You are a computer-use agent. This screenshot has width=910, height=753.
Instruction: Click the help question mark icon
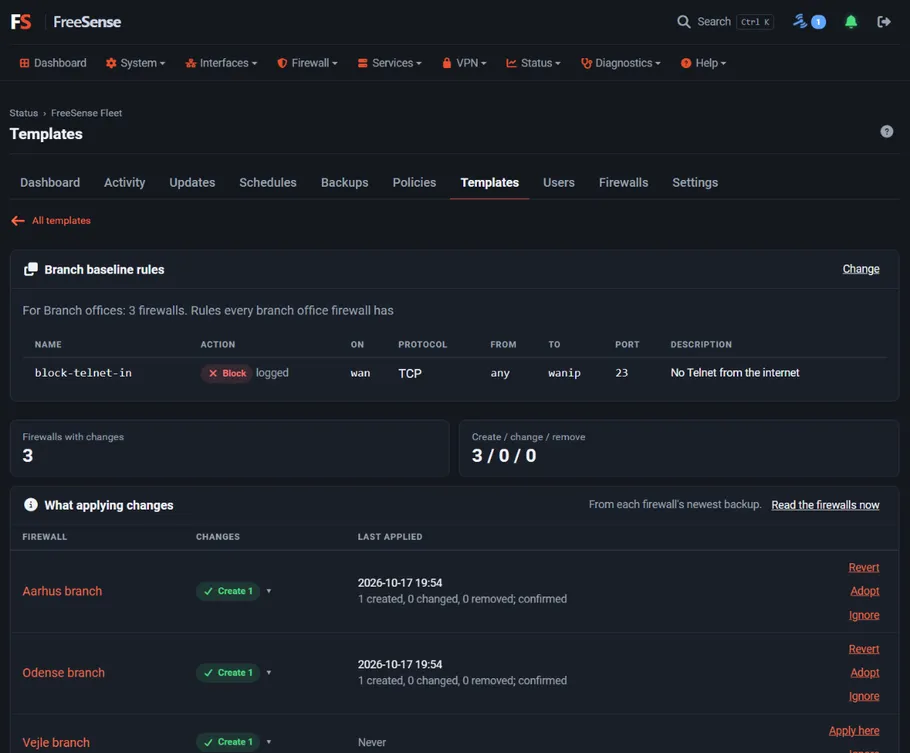(886, 131)
